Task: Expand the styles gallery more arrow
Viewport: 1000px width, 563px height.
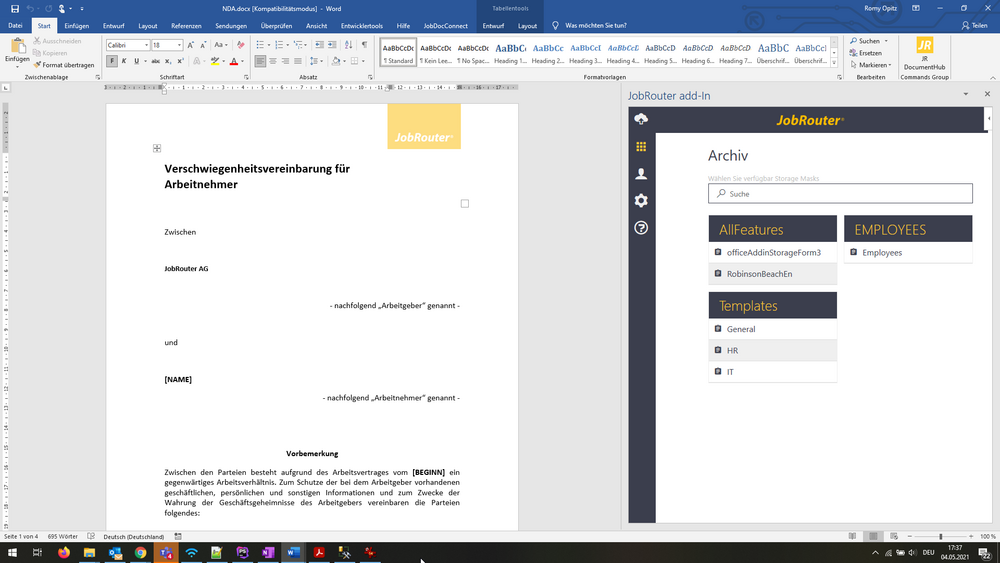Action: coord(834,62)
